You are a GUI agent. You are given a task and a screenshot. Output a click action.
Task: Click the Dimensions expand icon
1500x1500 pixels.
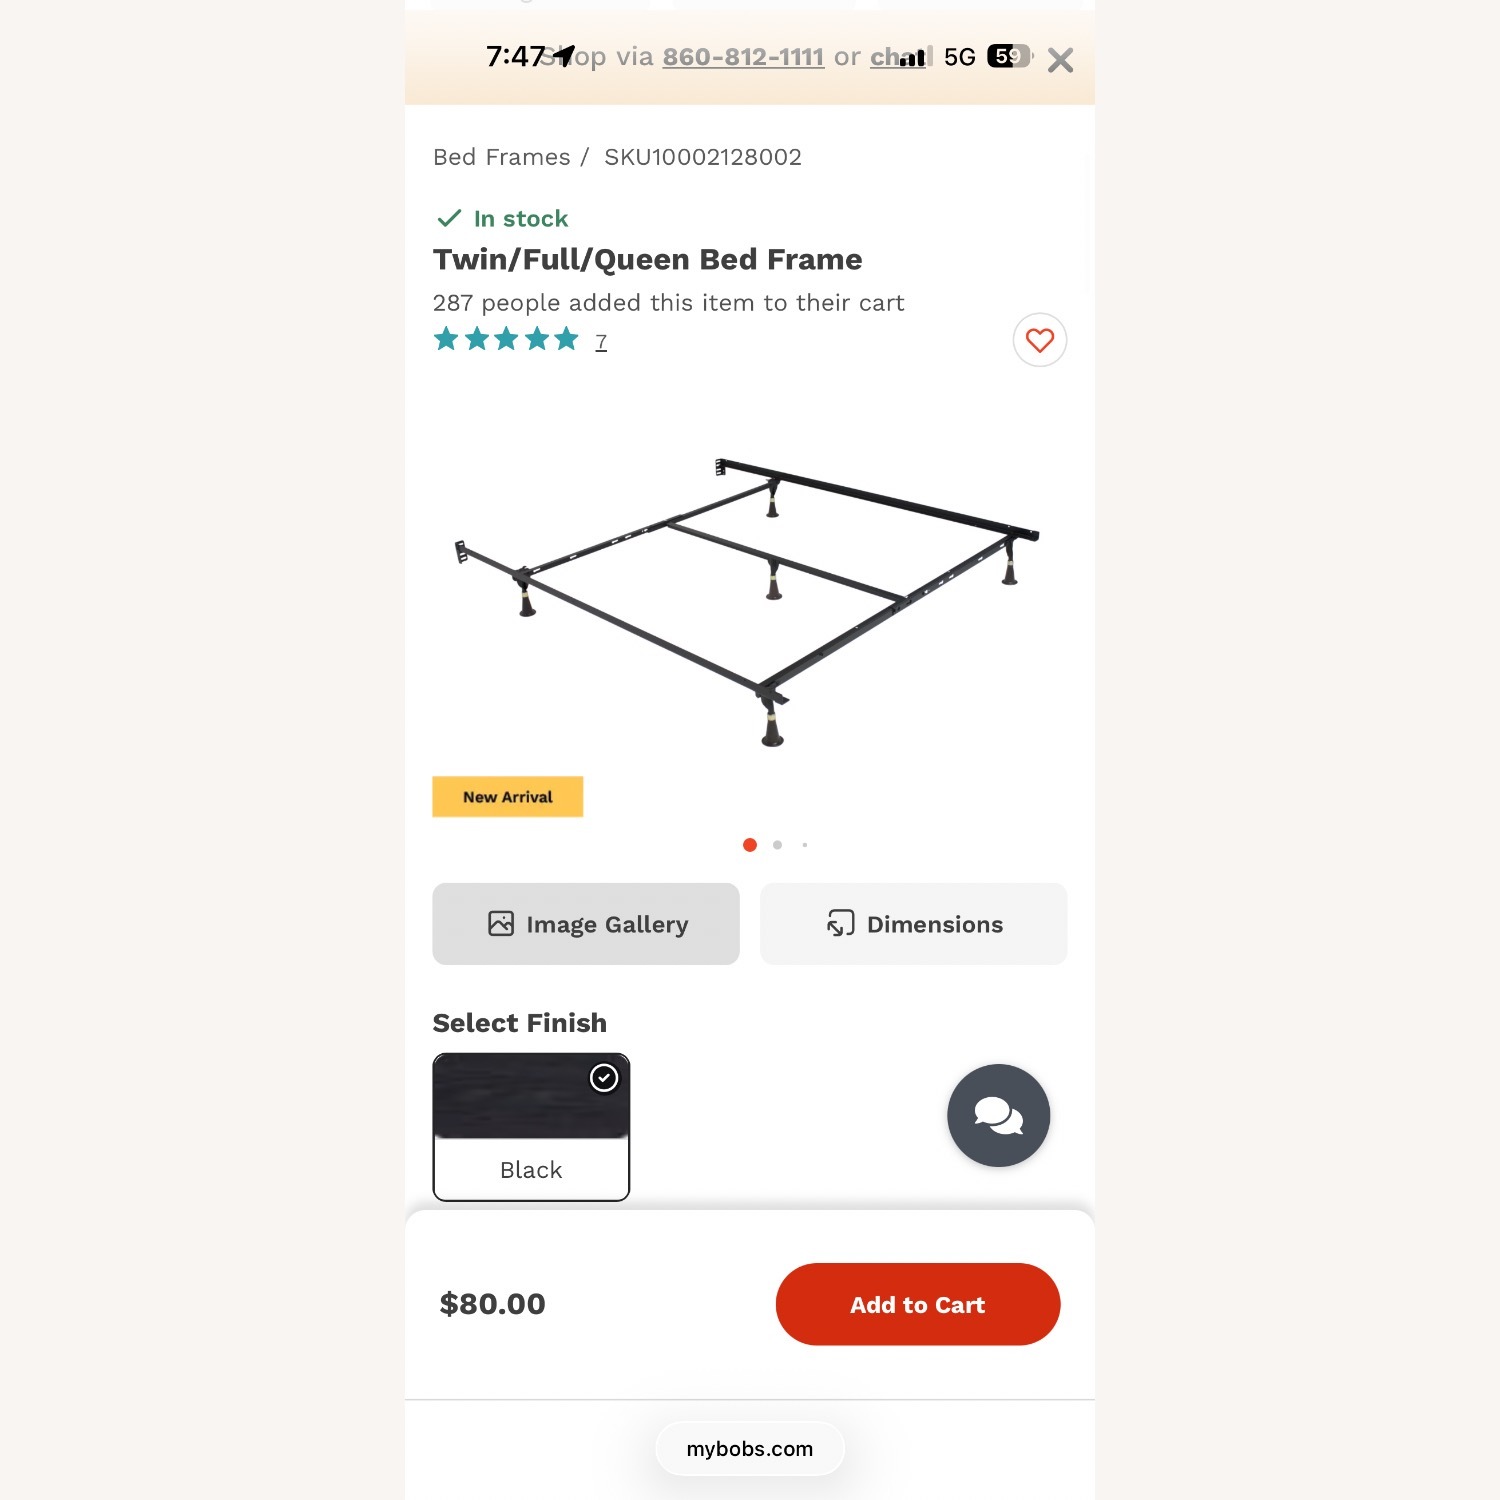click(840, 924)
